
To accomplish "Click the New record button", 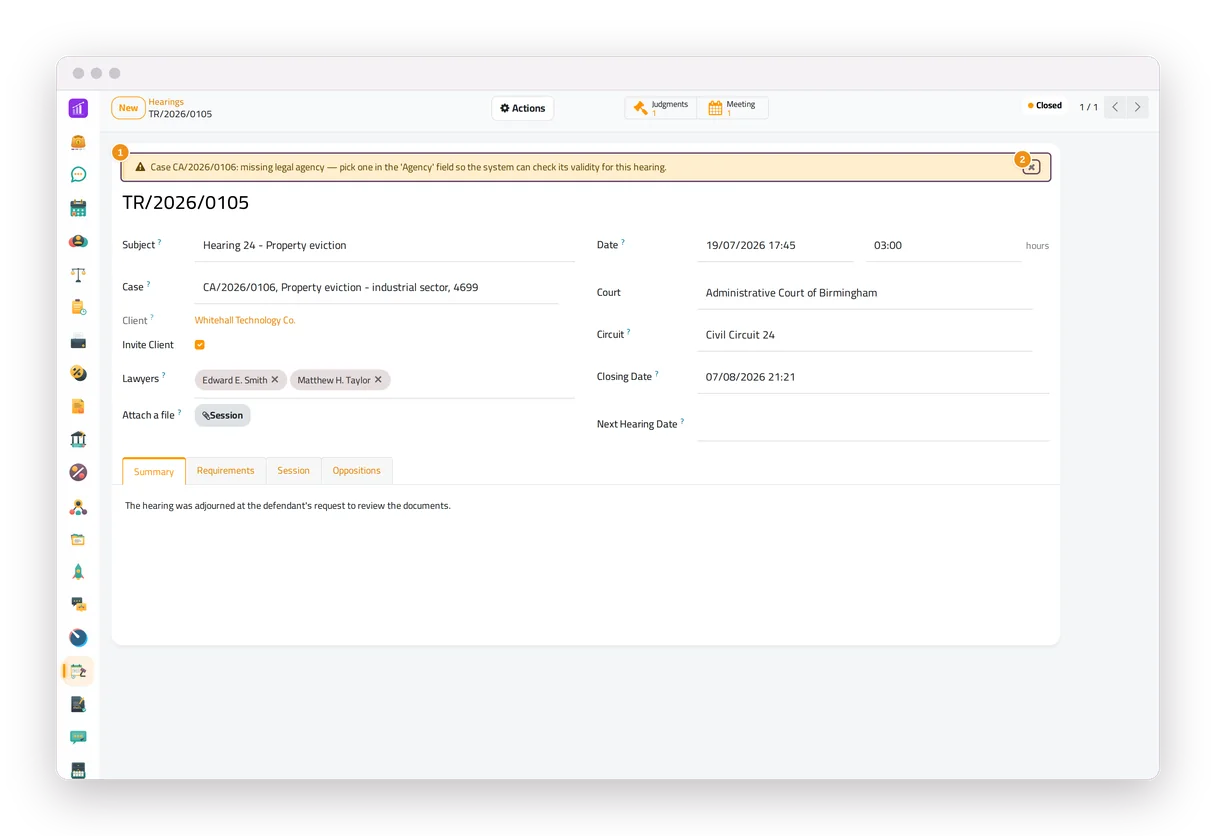I will point(128,108).
